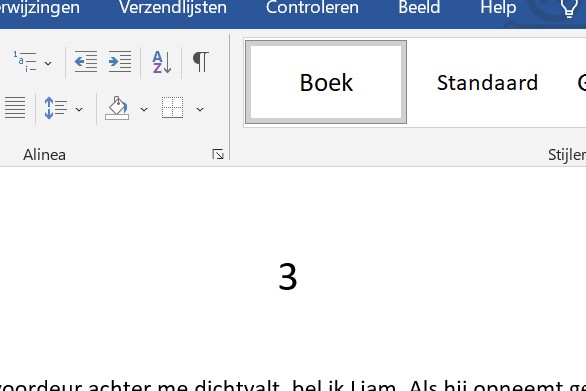Toggle show paragraph marks
The width and height of the screenshot is (586, 391).
pyautogui.click(x=201, y=62)
